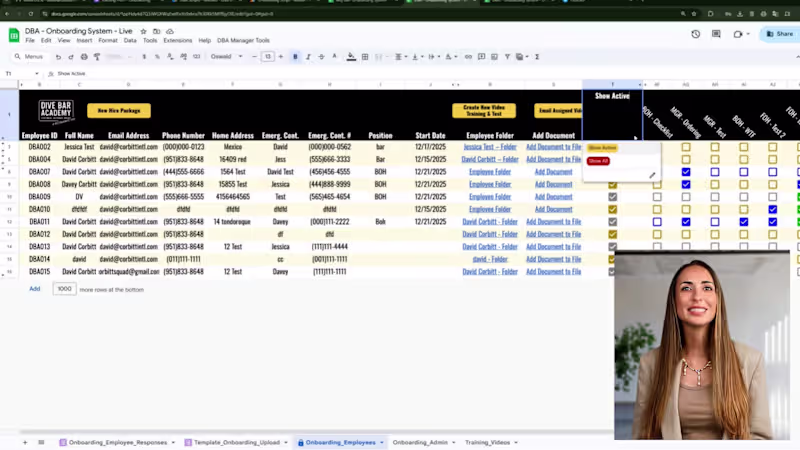Click the Redo icon in the toolbar
800x450 pixels.
pyautogui.click(x=71, y=57)
